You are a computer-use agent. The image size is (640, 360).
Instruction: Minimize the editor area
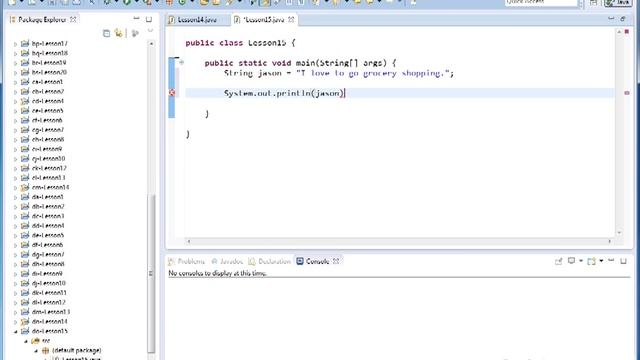coord(611,18)
